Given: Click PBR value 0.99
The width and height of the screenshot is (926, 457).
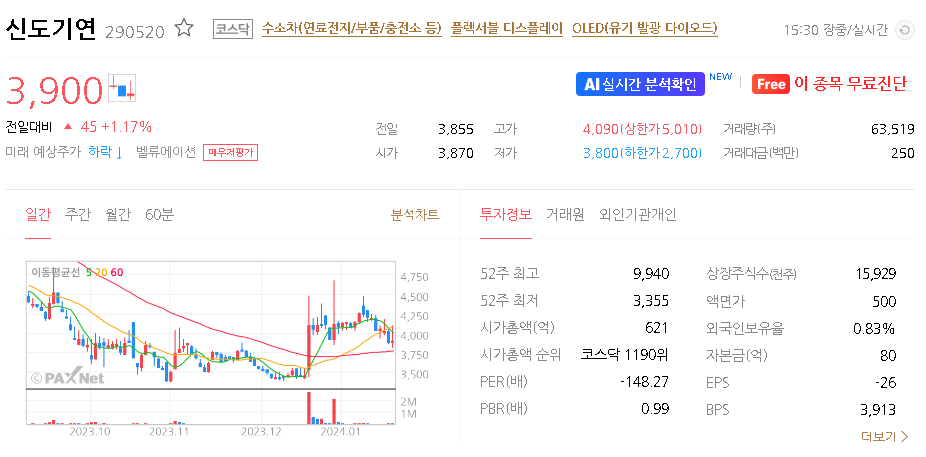Looking at the screenshot, I should [656, 410].
